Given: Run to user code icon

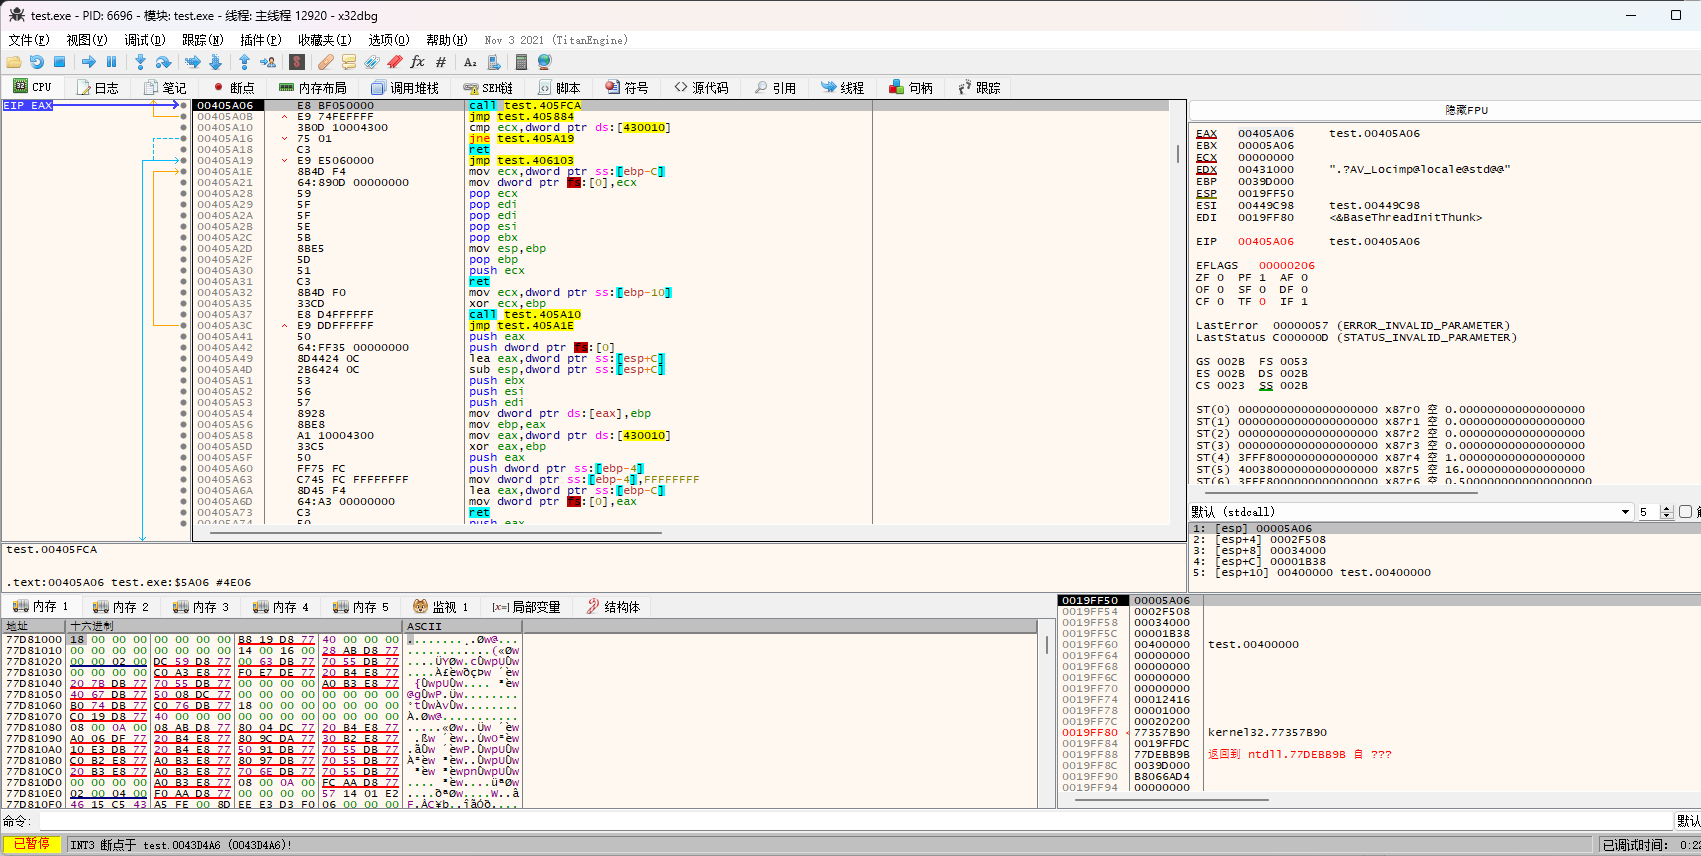Looking at the screenshot, I should [x=267, y=62].
